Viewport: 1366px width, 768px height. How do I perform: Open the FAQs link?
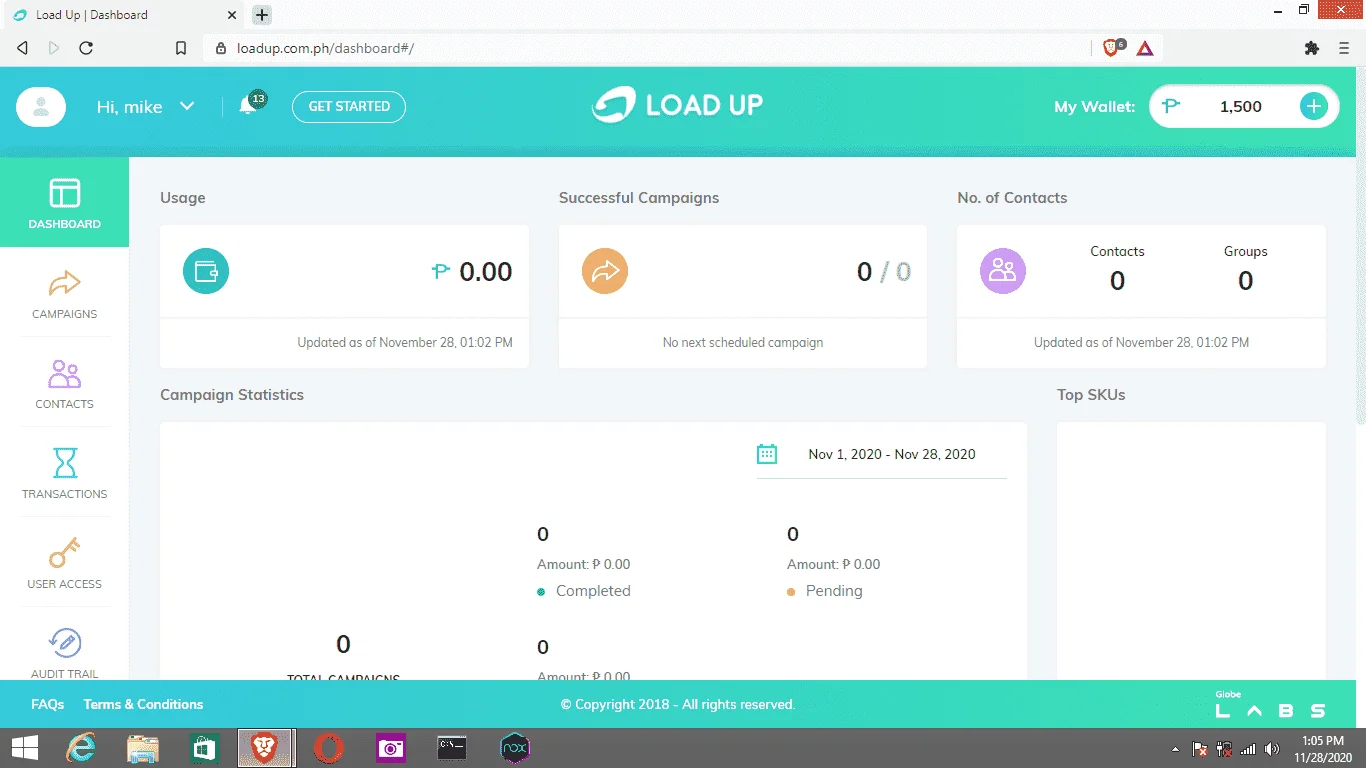(x=48, y=704)
